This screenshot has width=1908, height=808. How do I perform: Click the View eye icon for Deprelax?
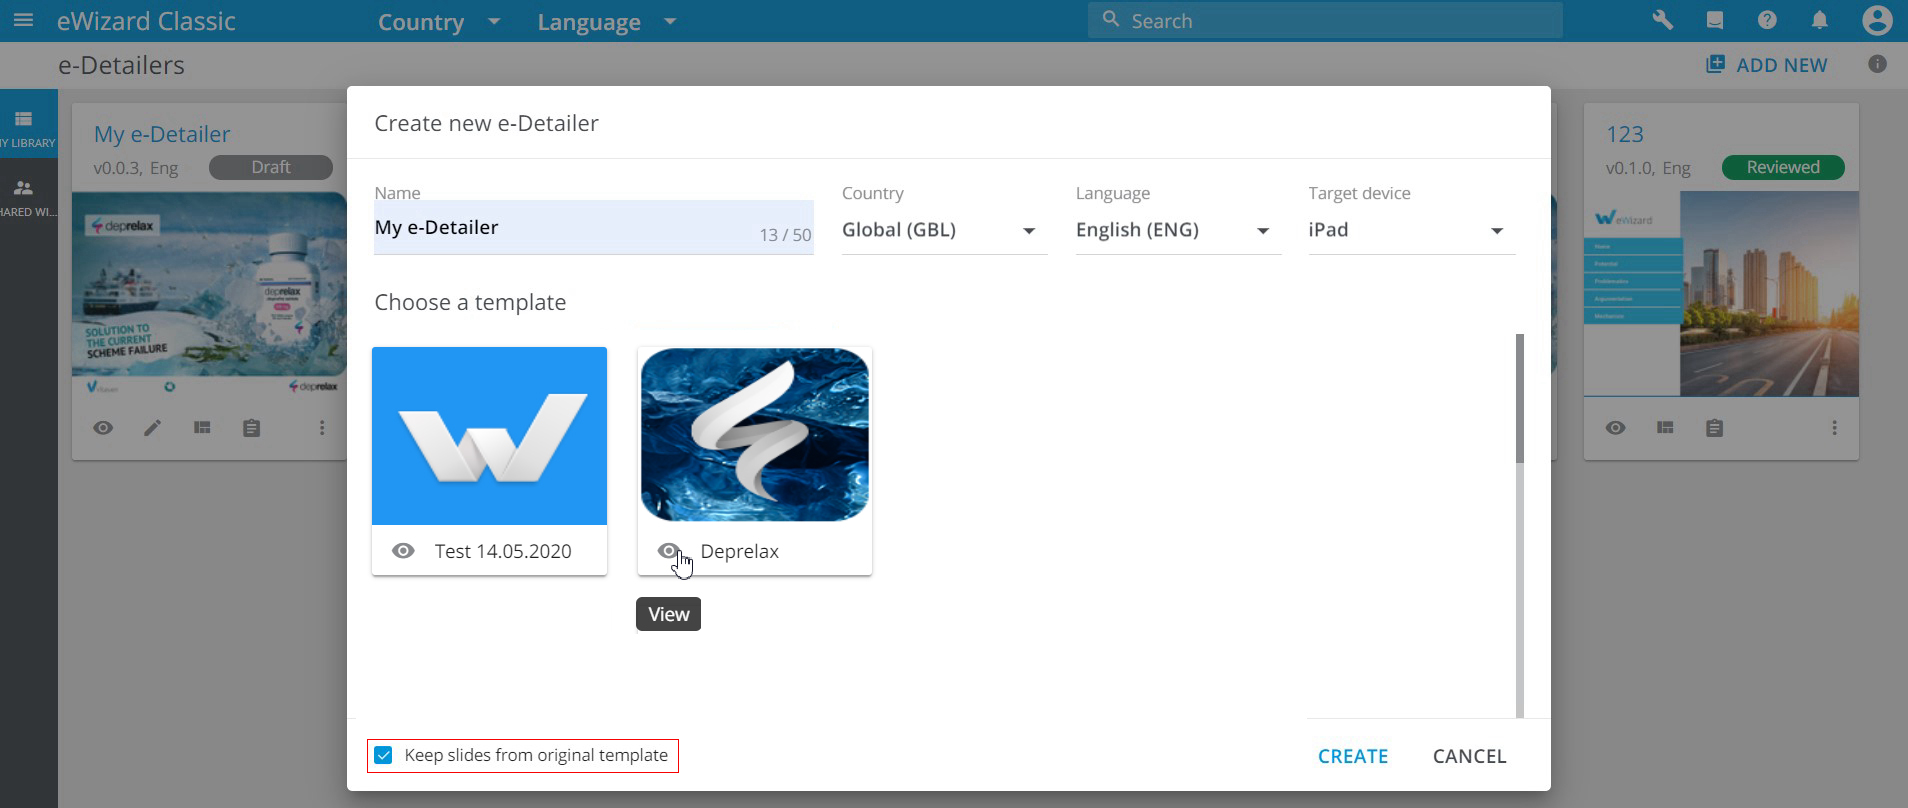[668, 551]
